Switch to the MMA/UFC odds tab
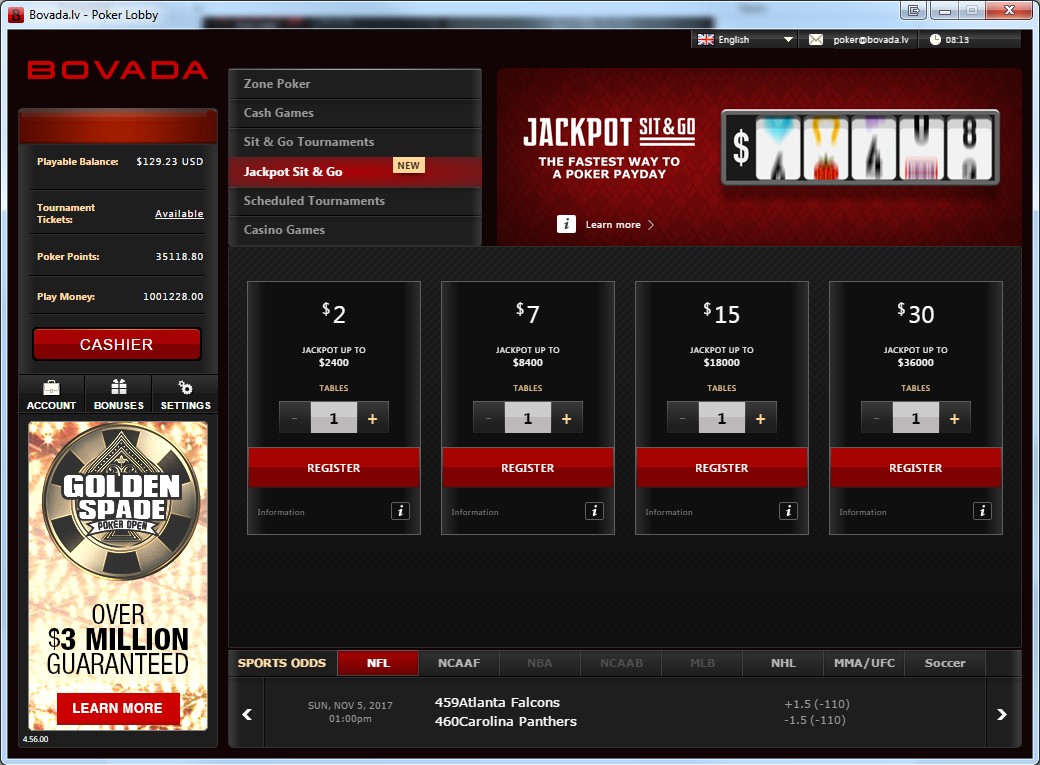The height and width of the screenshot is (765, 1040). tap(864, 663)
